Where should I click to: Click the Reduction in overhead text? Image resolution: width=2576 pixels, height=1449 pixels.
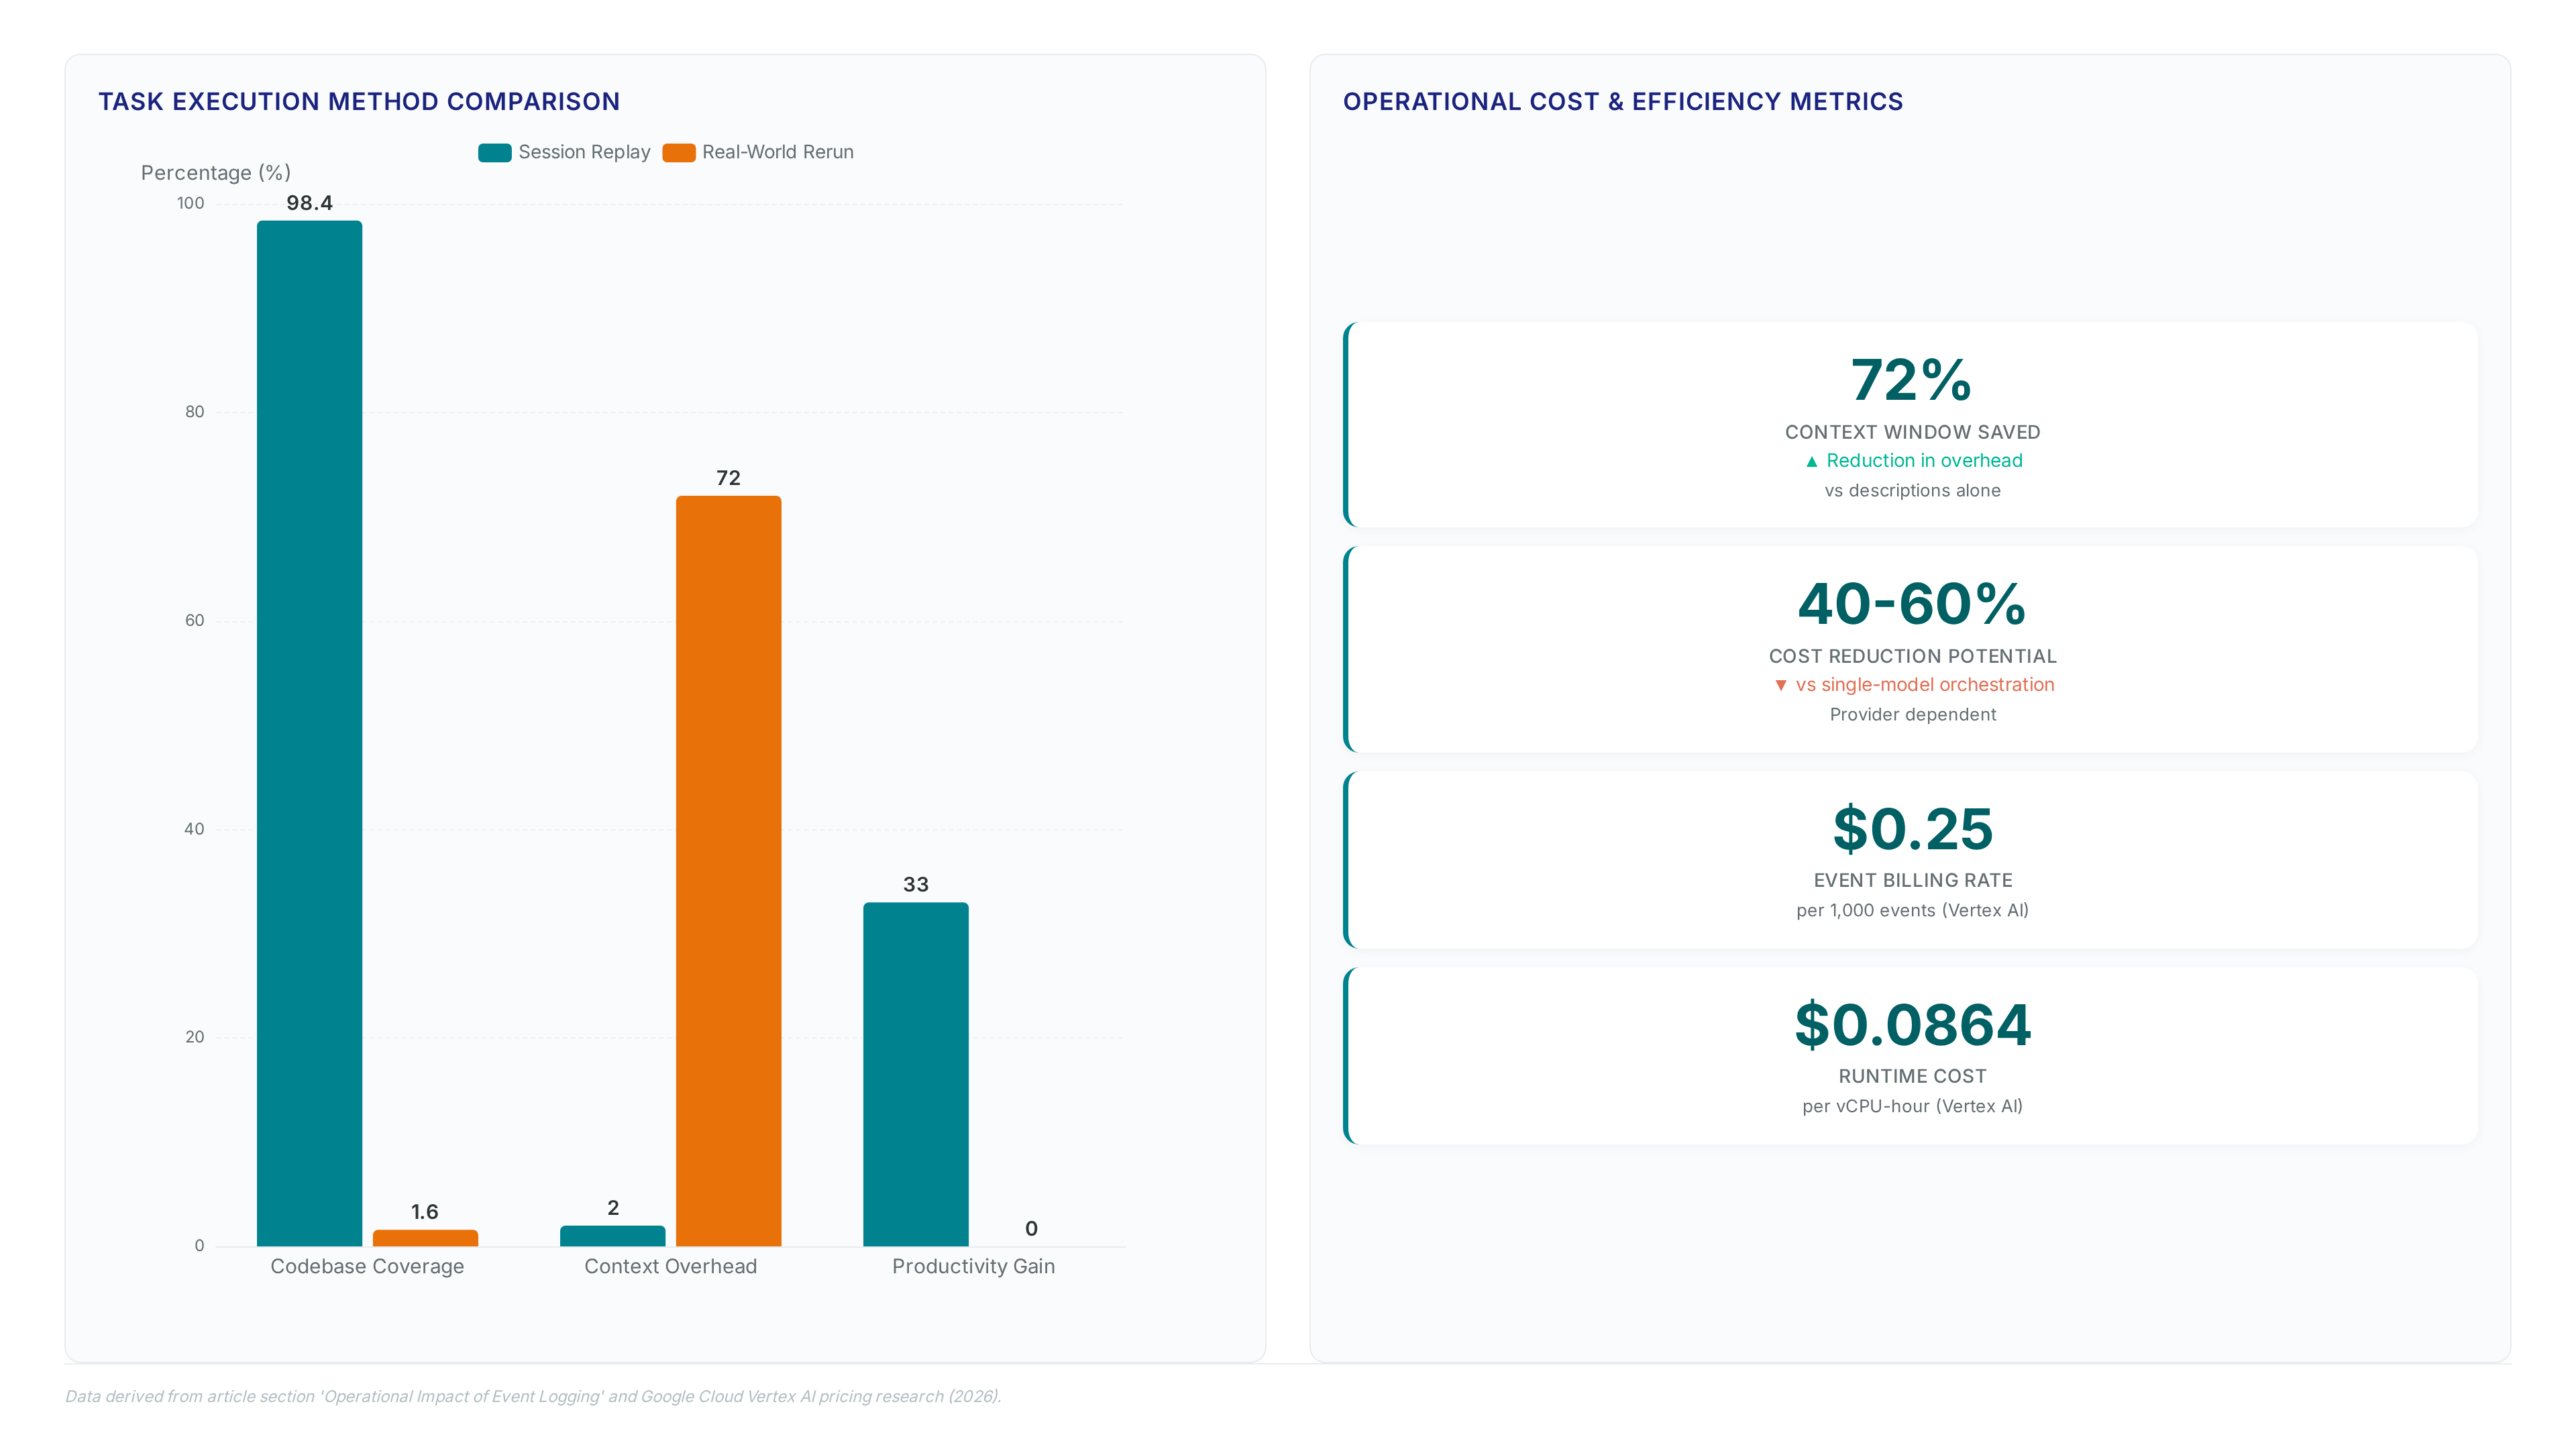[x=1924, y=461]
